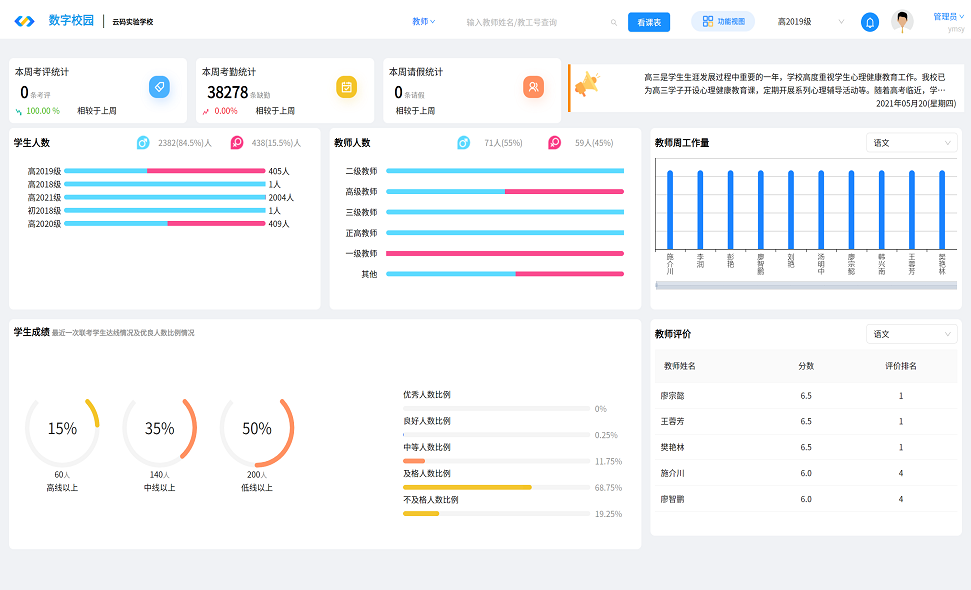Click the user avatar picture
This screenshot has height=590, width=971.
(902, 22)
